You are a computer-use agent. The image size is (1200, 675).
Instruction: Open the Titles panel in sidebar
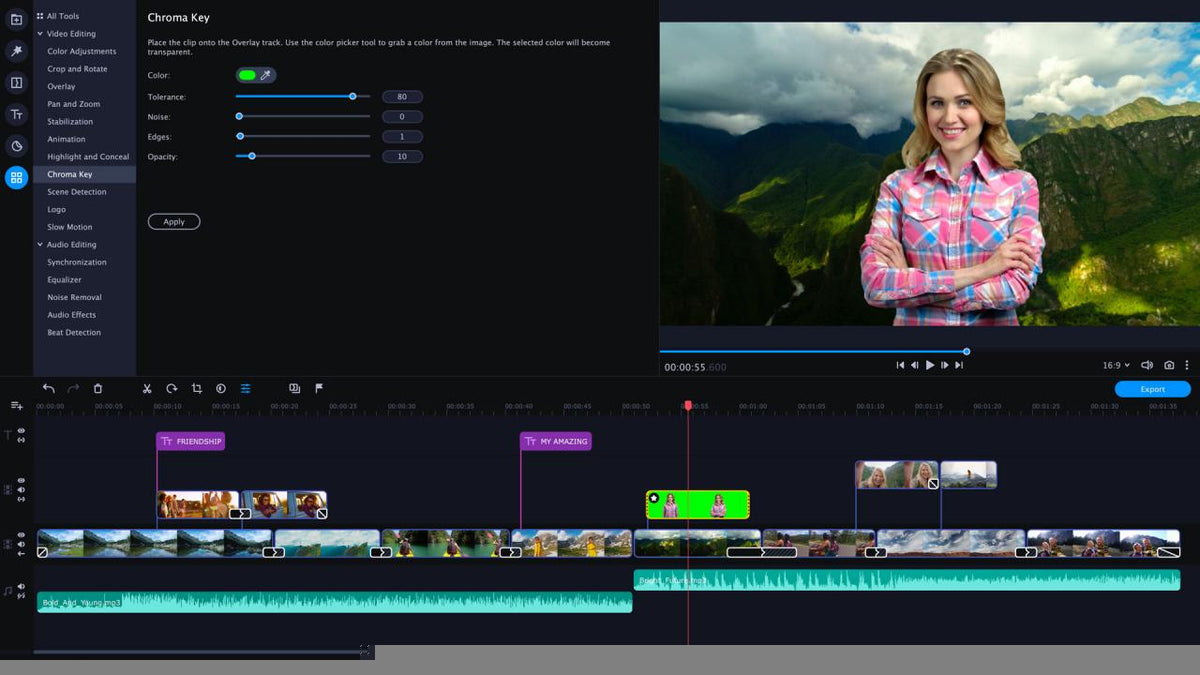16,114
